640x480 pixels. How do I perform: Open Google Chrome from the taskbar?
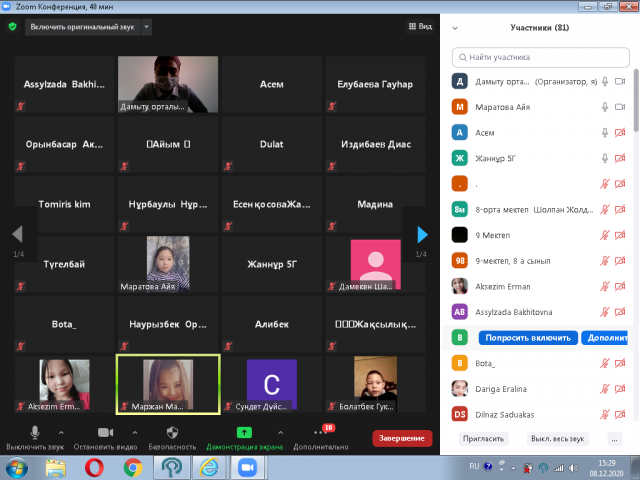click(133, 467)
